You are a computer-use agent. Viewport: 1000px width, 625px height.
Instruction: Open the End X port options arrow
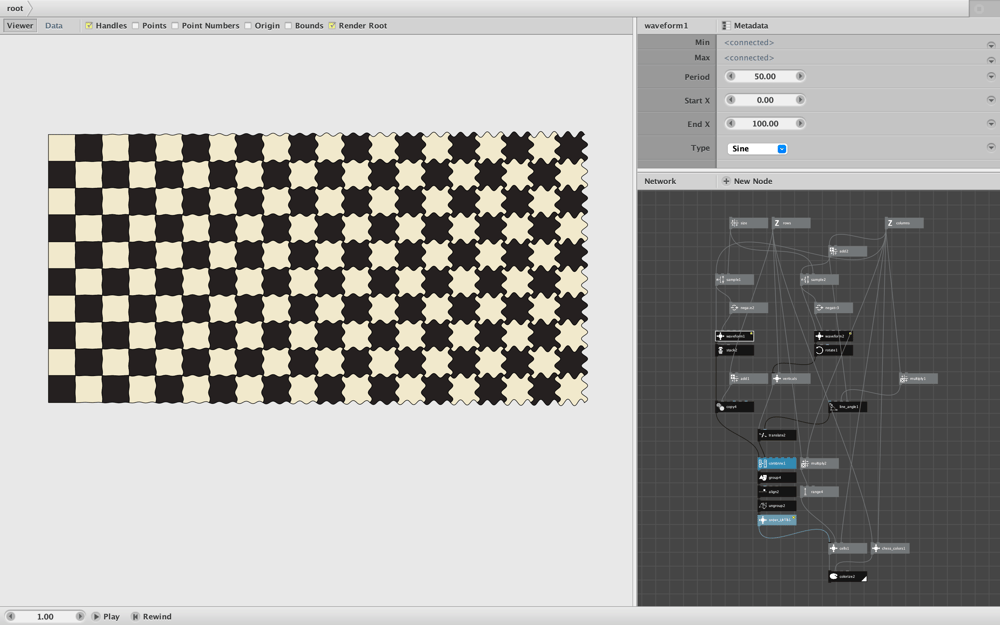990,123
